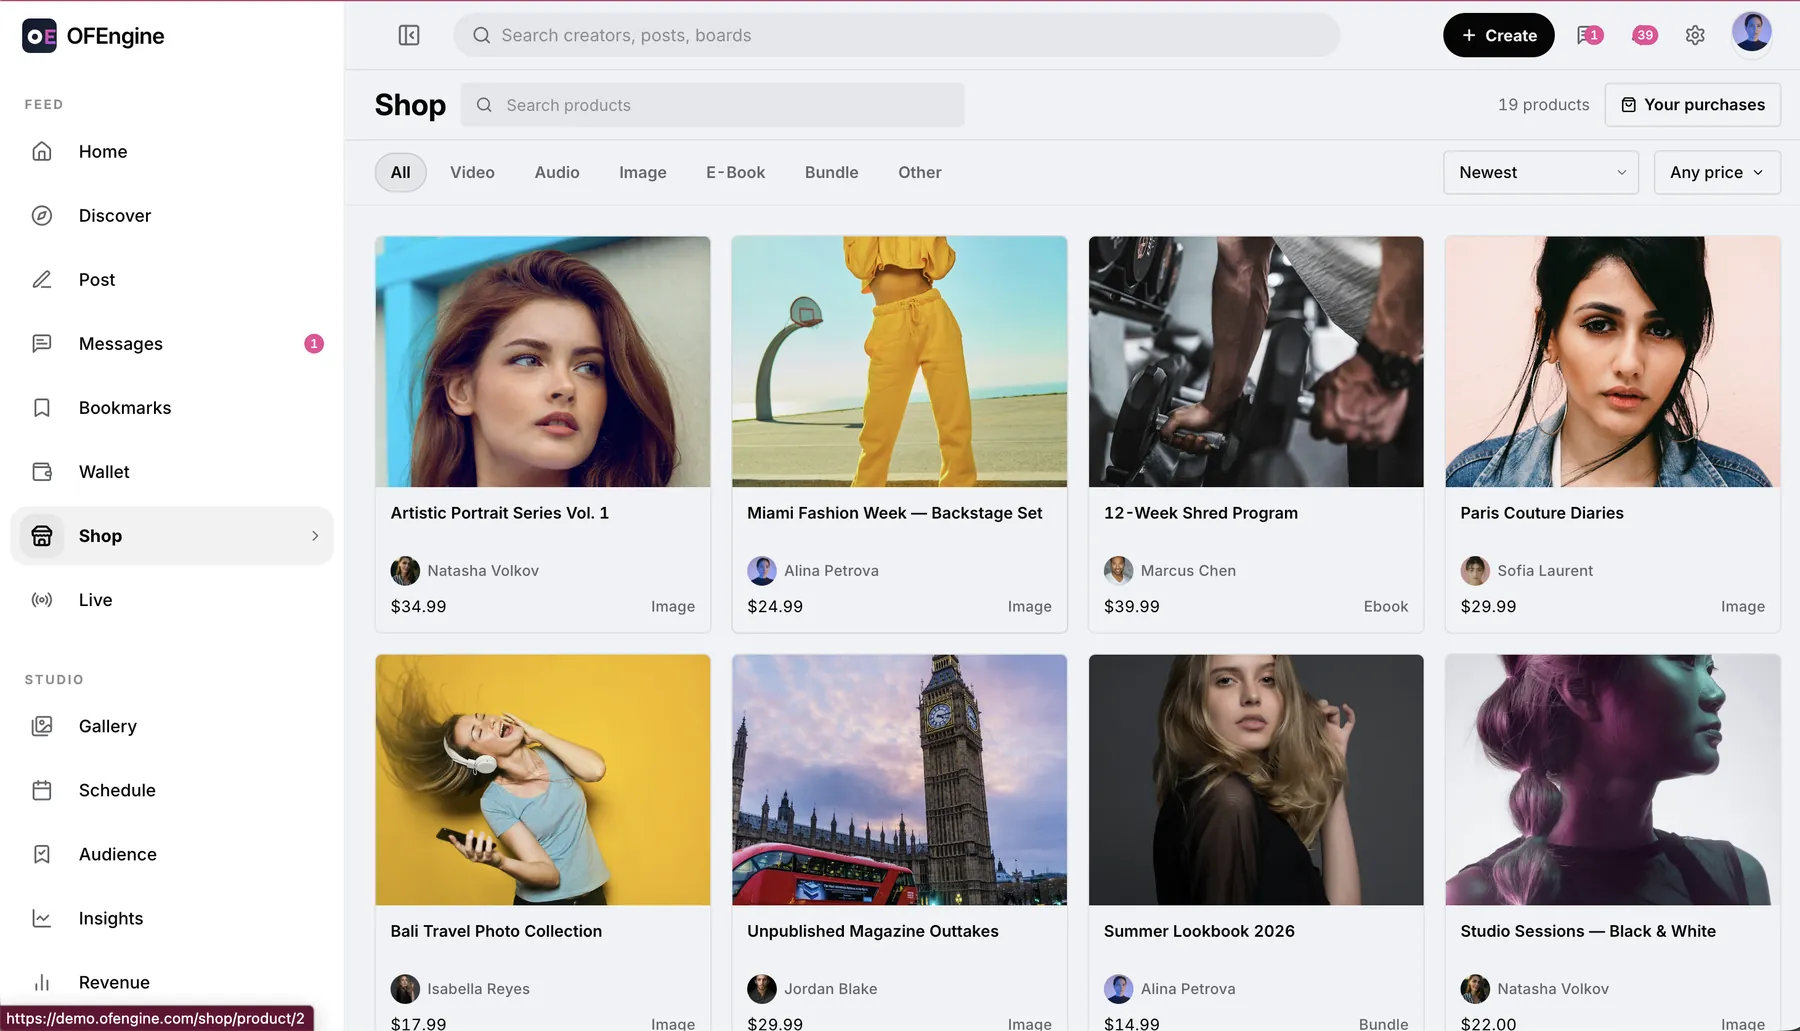Screen dimensions: 1800x1031
Task: Click the Live broadcast icon
Action: [x=42, y=599]
